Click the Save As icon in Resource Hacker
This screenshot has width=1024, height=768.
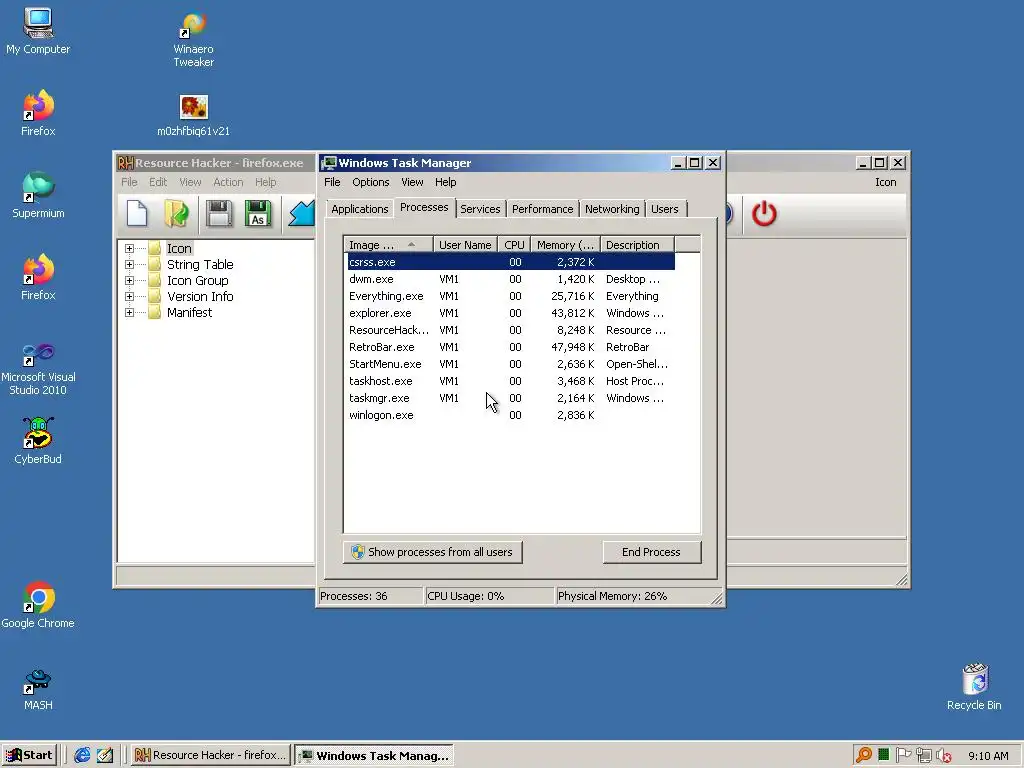pos(258,214)
